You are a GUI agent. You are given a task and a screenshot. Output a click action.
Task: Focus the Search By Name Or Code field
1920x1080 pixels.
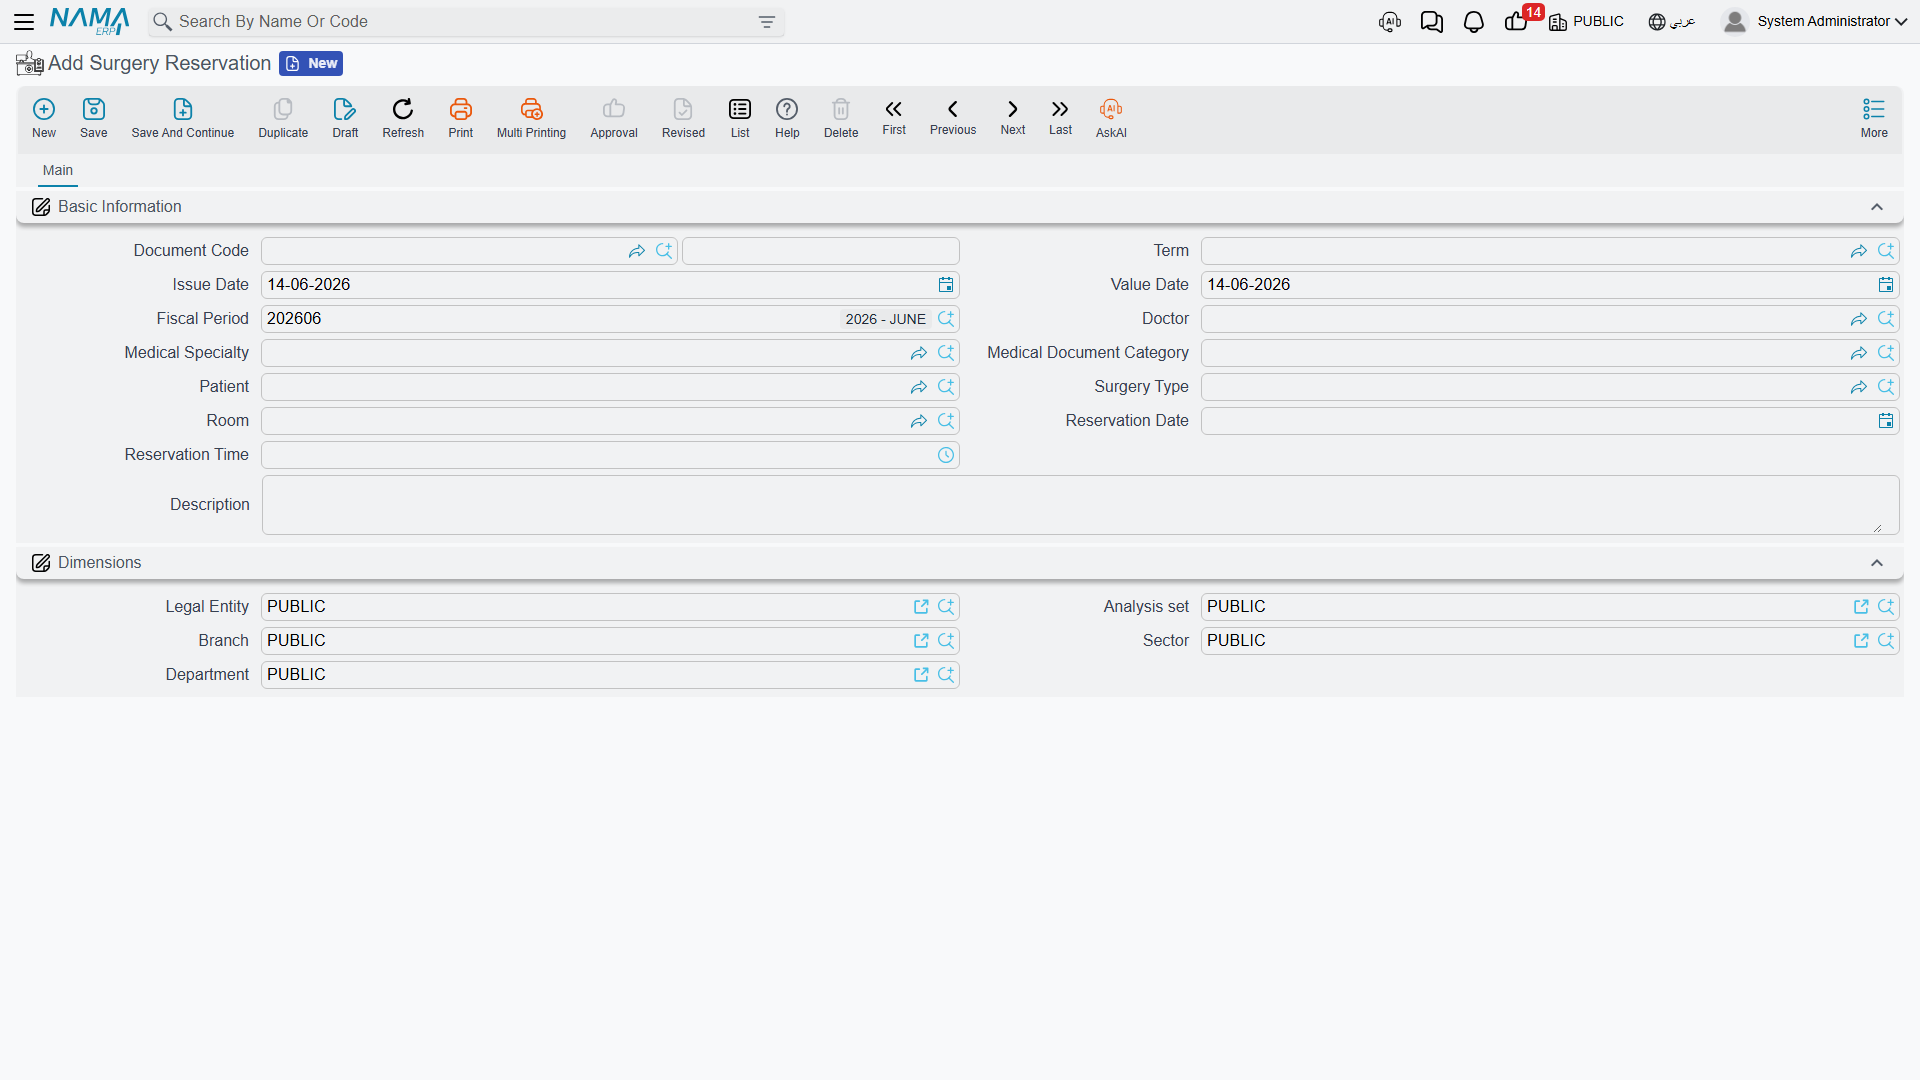tap(465, 22)
